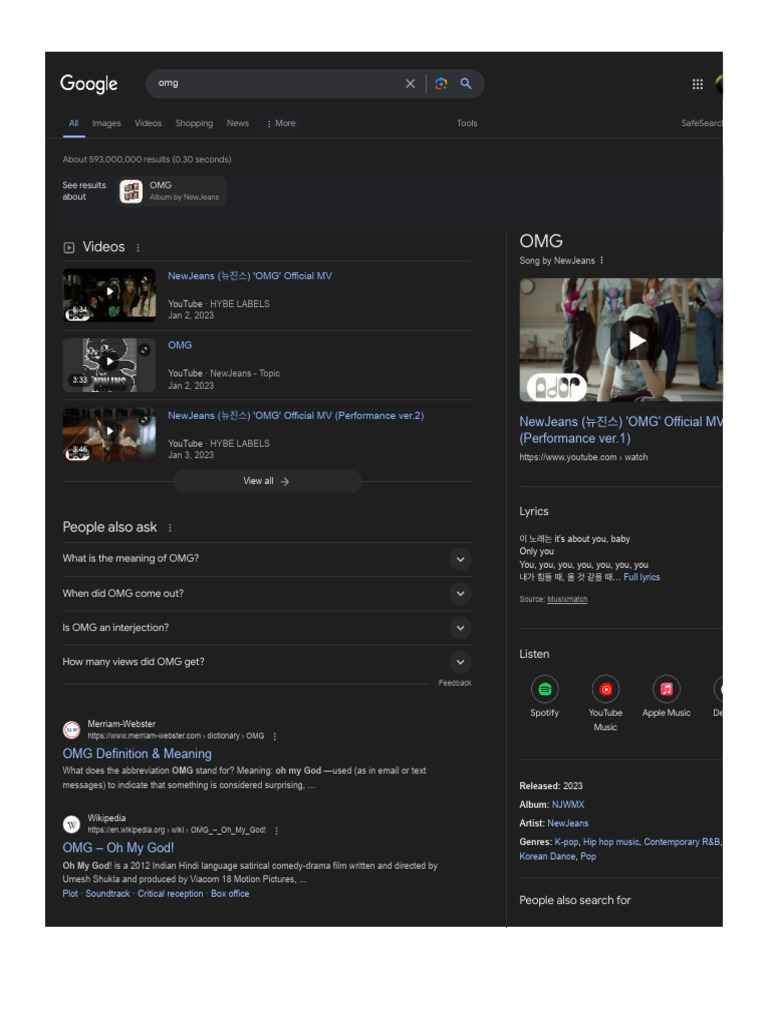768x1024 pixels.
Task: Expand "When did OMG come out?"
Action: 267,594
